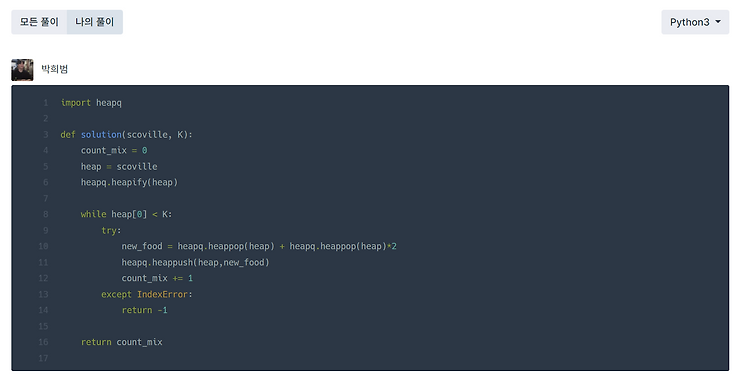This screenshot has height=379, width=750.
Task: Click the except IndexError line
Action: click(x=146, y=294)
